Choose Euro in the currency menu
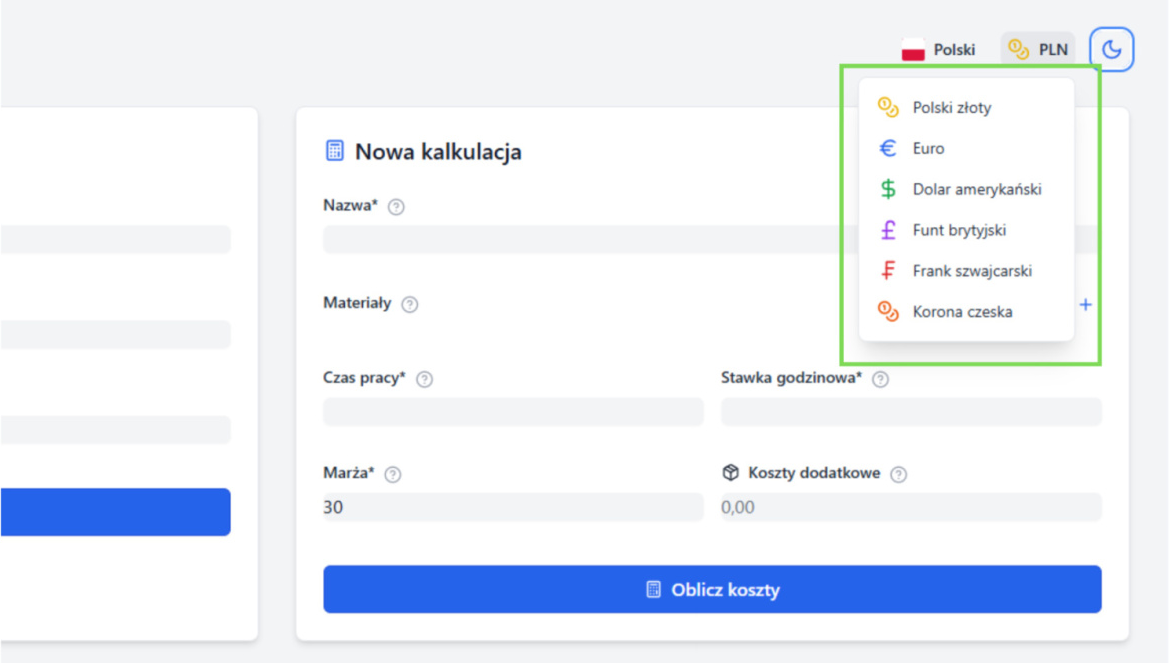Screen dimensions: 1170x663 coord(928,148)
